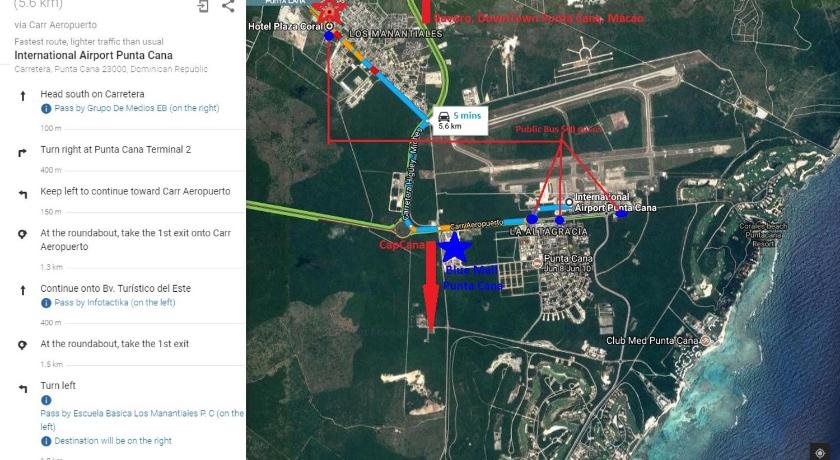
Task: Click the Hotel Plaza Coral map marker
Action: point(330,26)
